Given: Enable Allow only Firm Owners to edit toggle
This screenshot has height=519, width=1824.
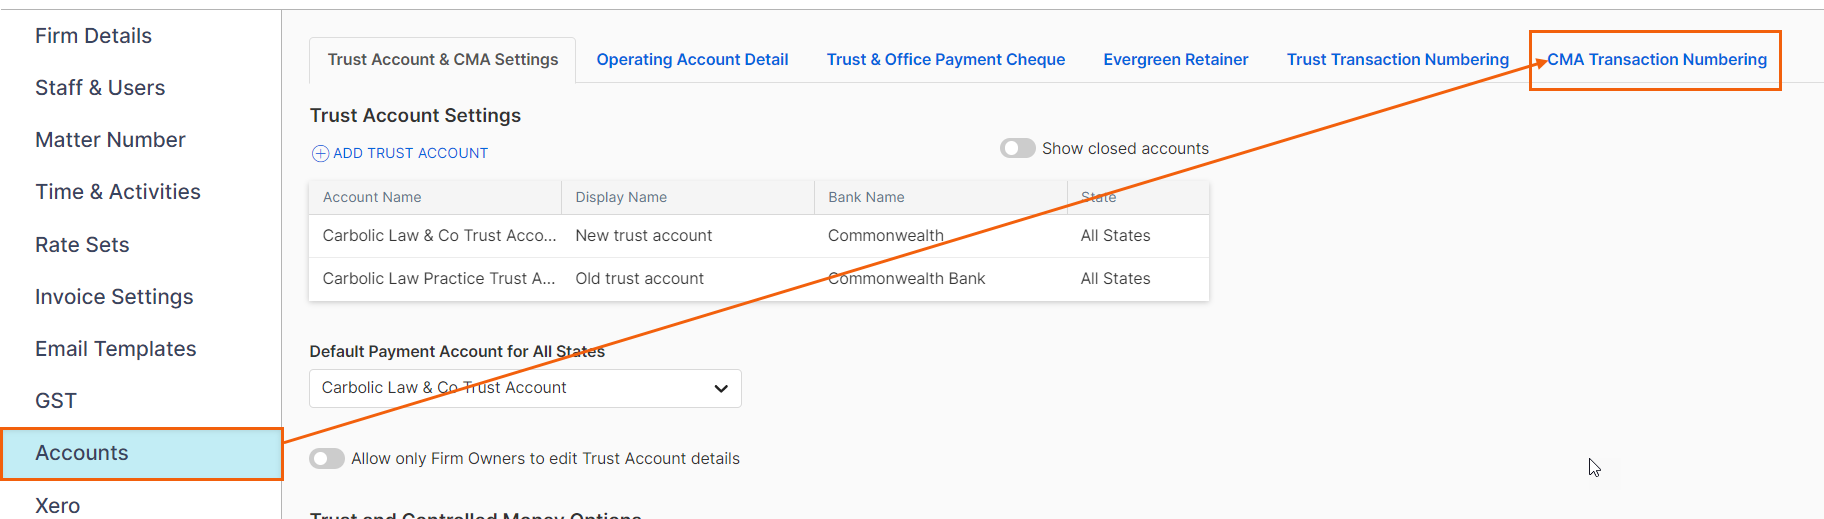Looking at the screenshot, I should (x=327, y=458).
